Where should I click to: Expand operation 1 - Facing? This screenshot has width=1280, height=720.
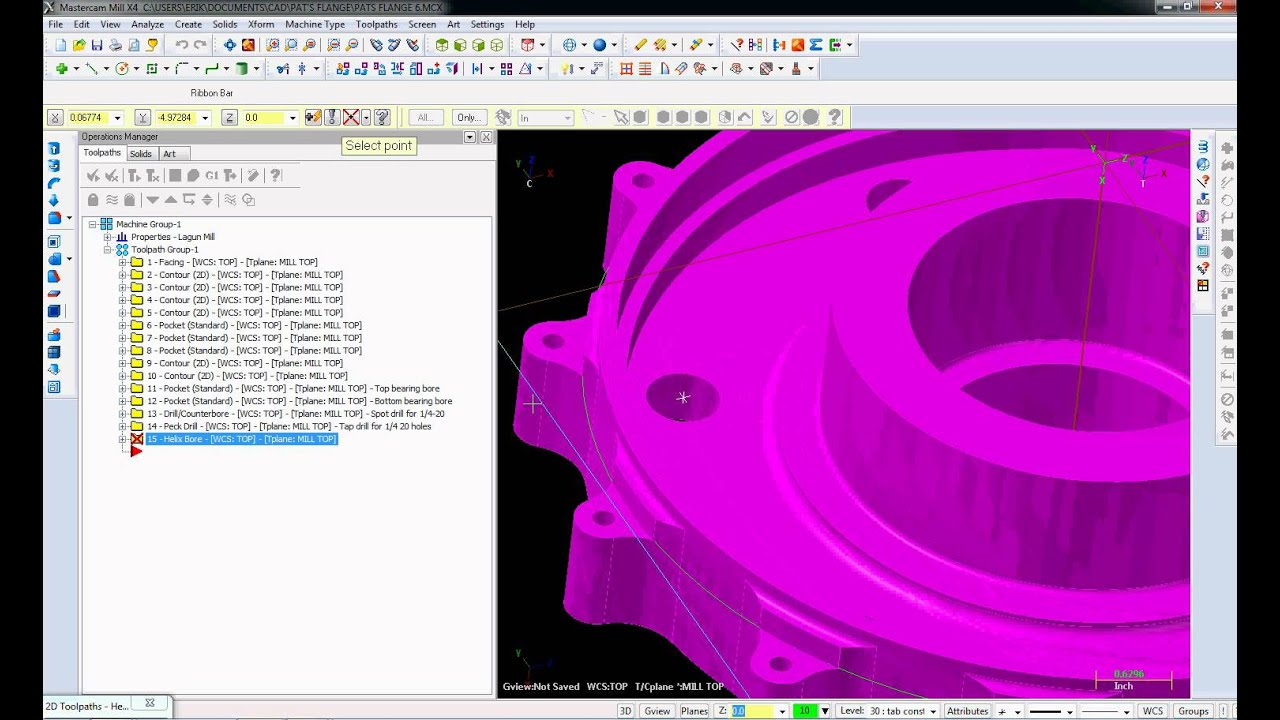click(x=123, y=262)
